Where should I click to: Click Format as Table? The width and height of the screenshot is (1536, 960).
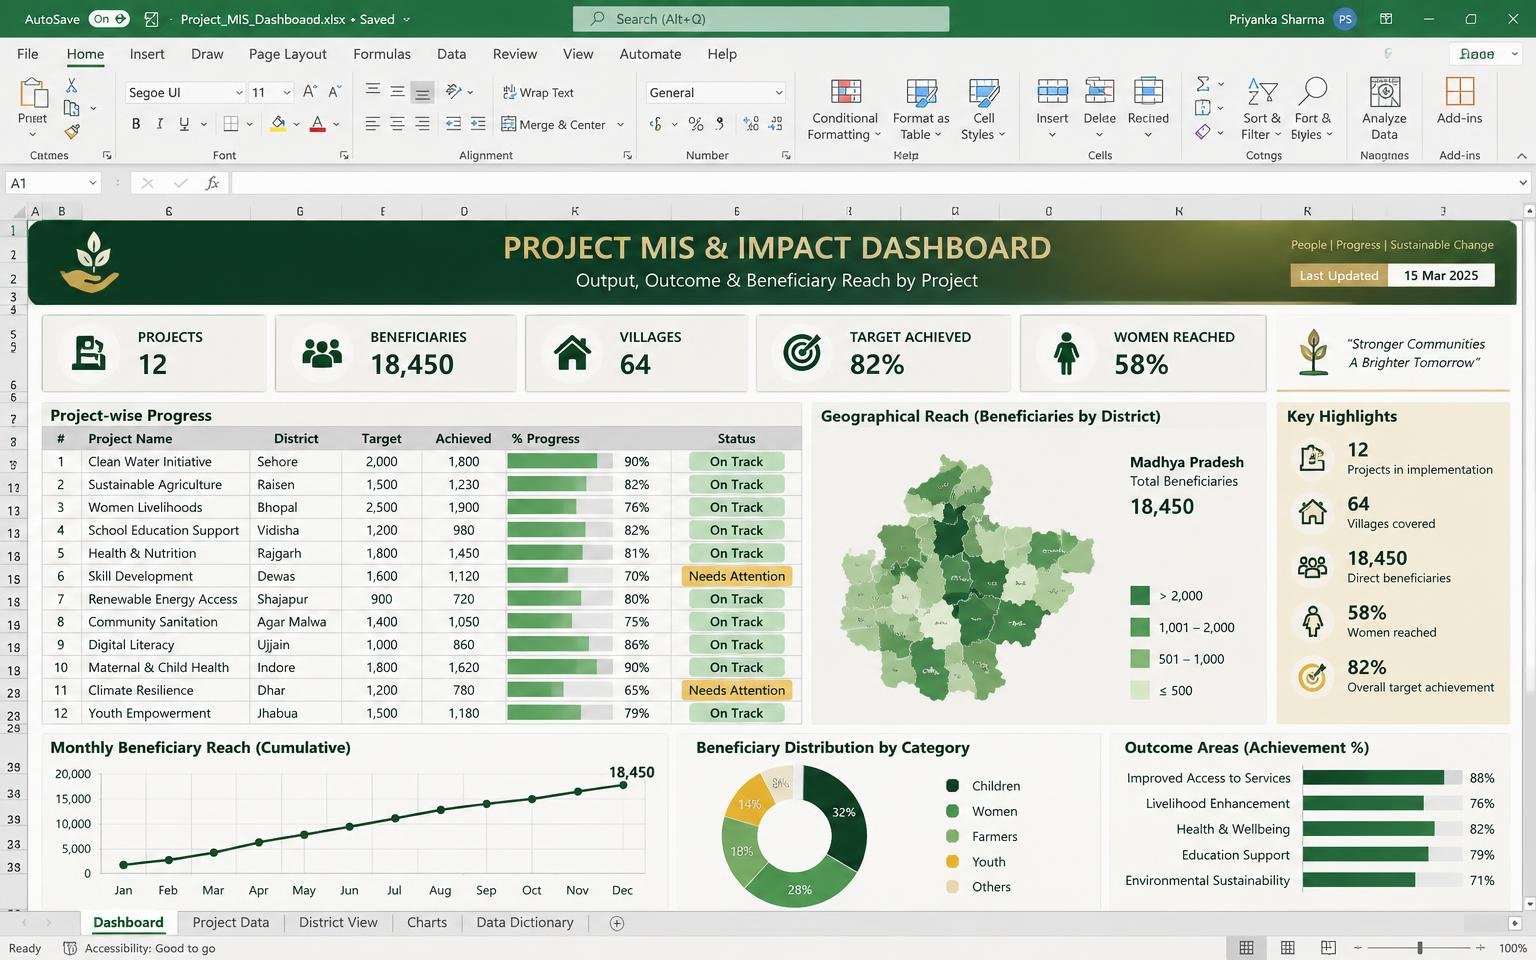(x=921, y=110)
